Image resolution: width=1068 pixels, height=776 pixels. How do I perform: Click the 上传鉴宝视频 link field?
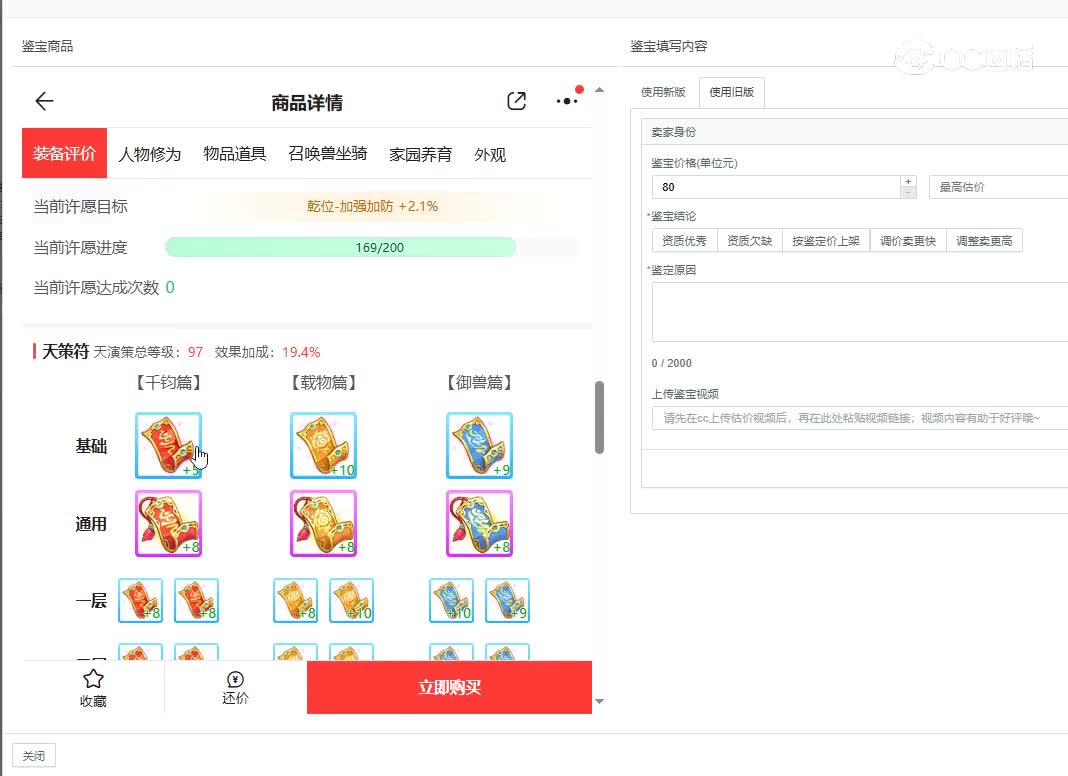click(860, 418)
